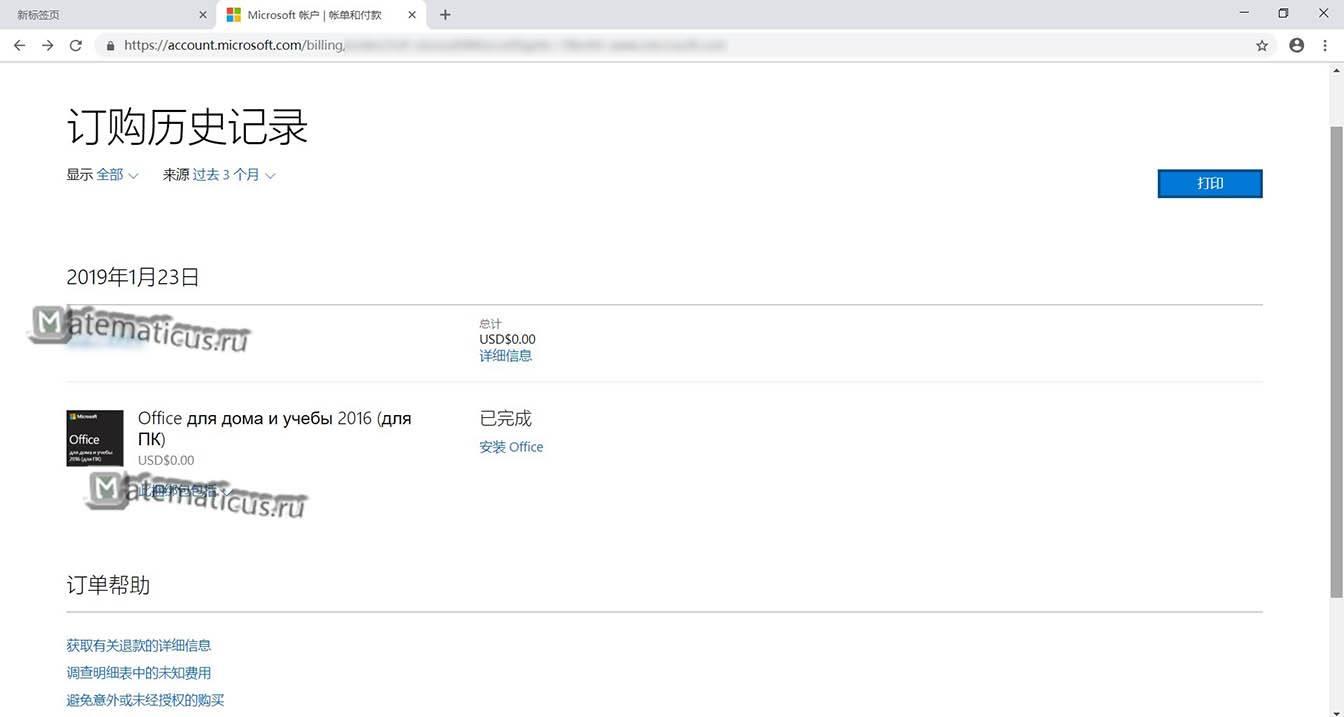Click the scrollbar up arrow

click(1336, 70)
